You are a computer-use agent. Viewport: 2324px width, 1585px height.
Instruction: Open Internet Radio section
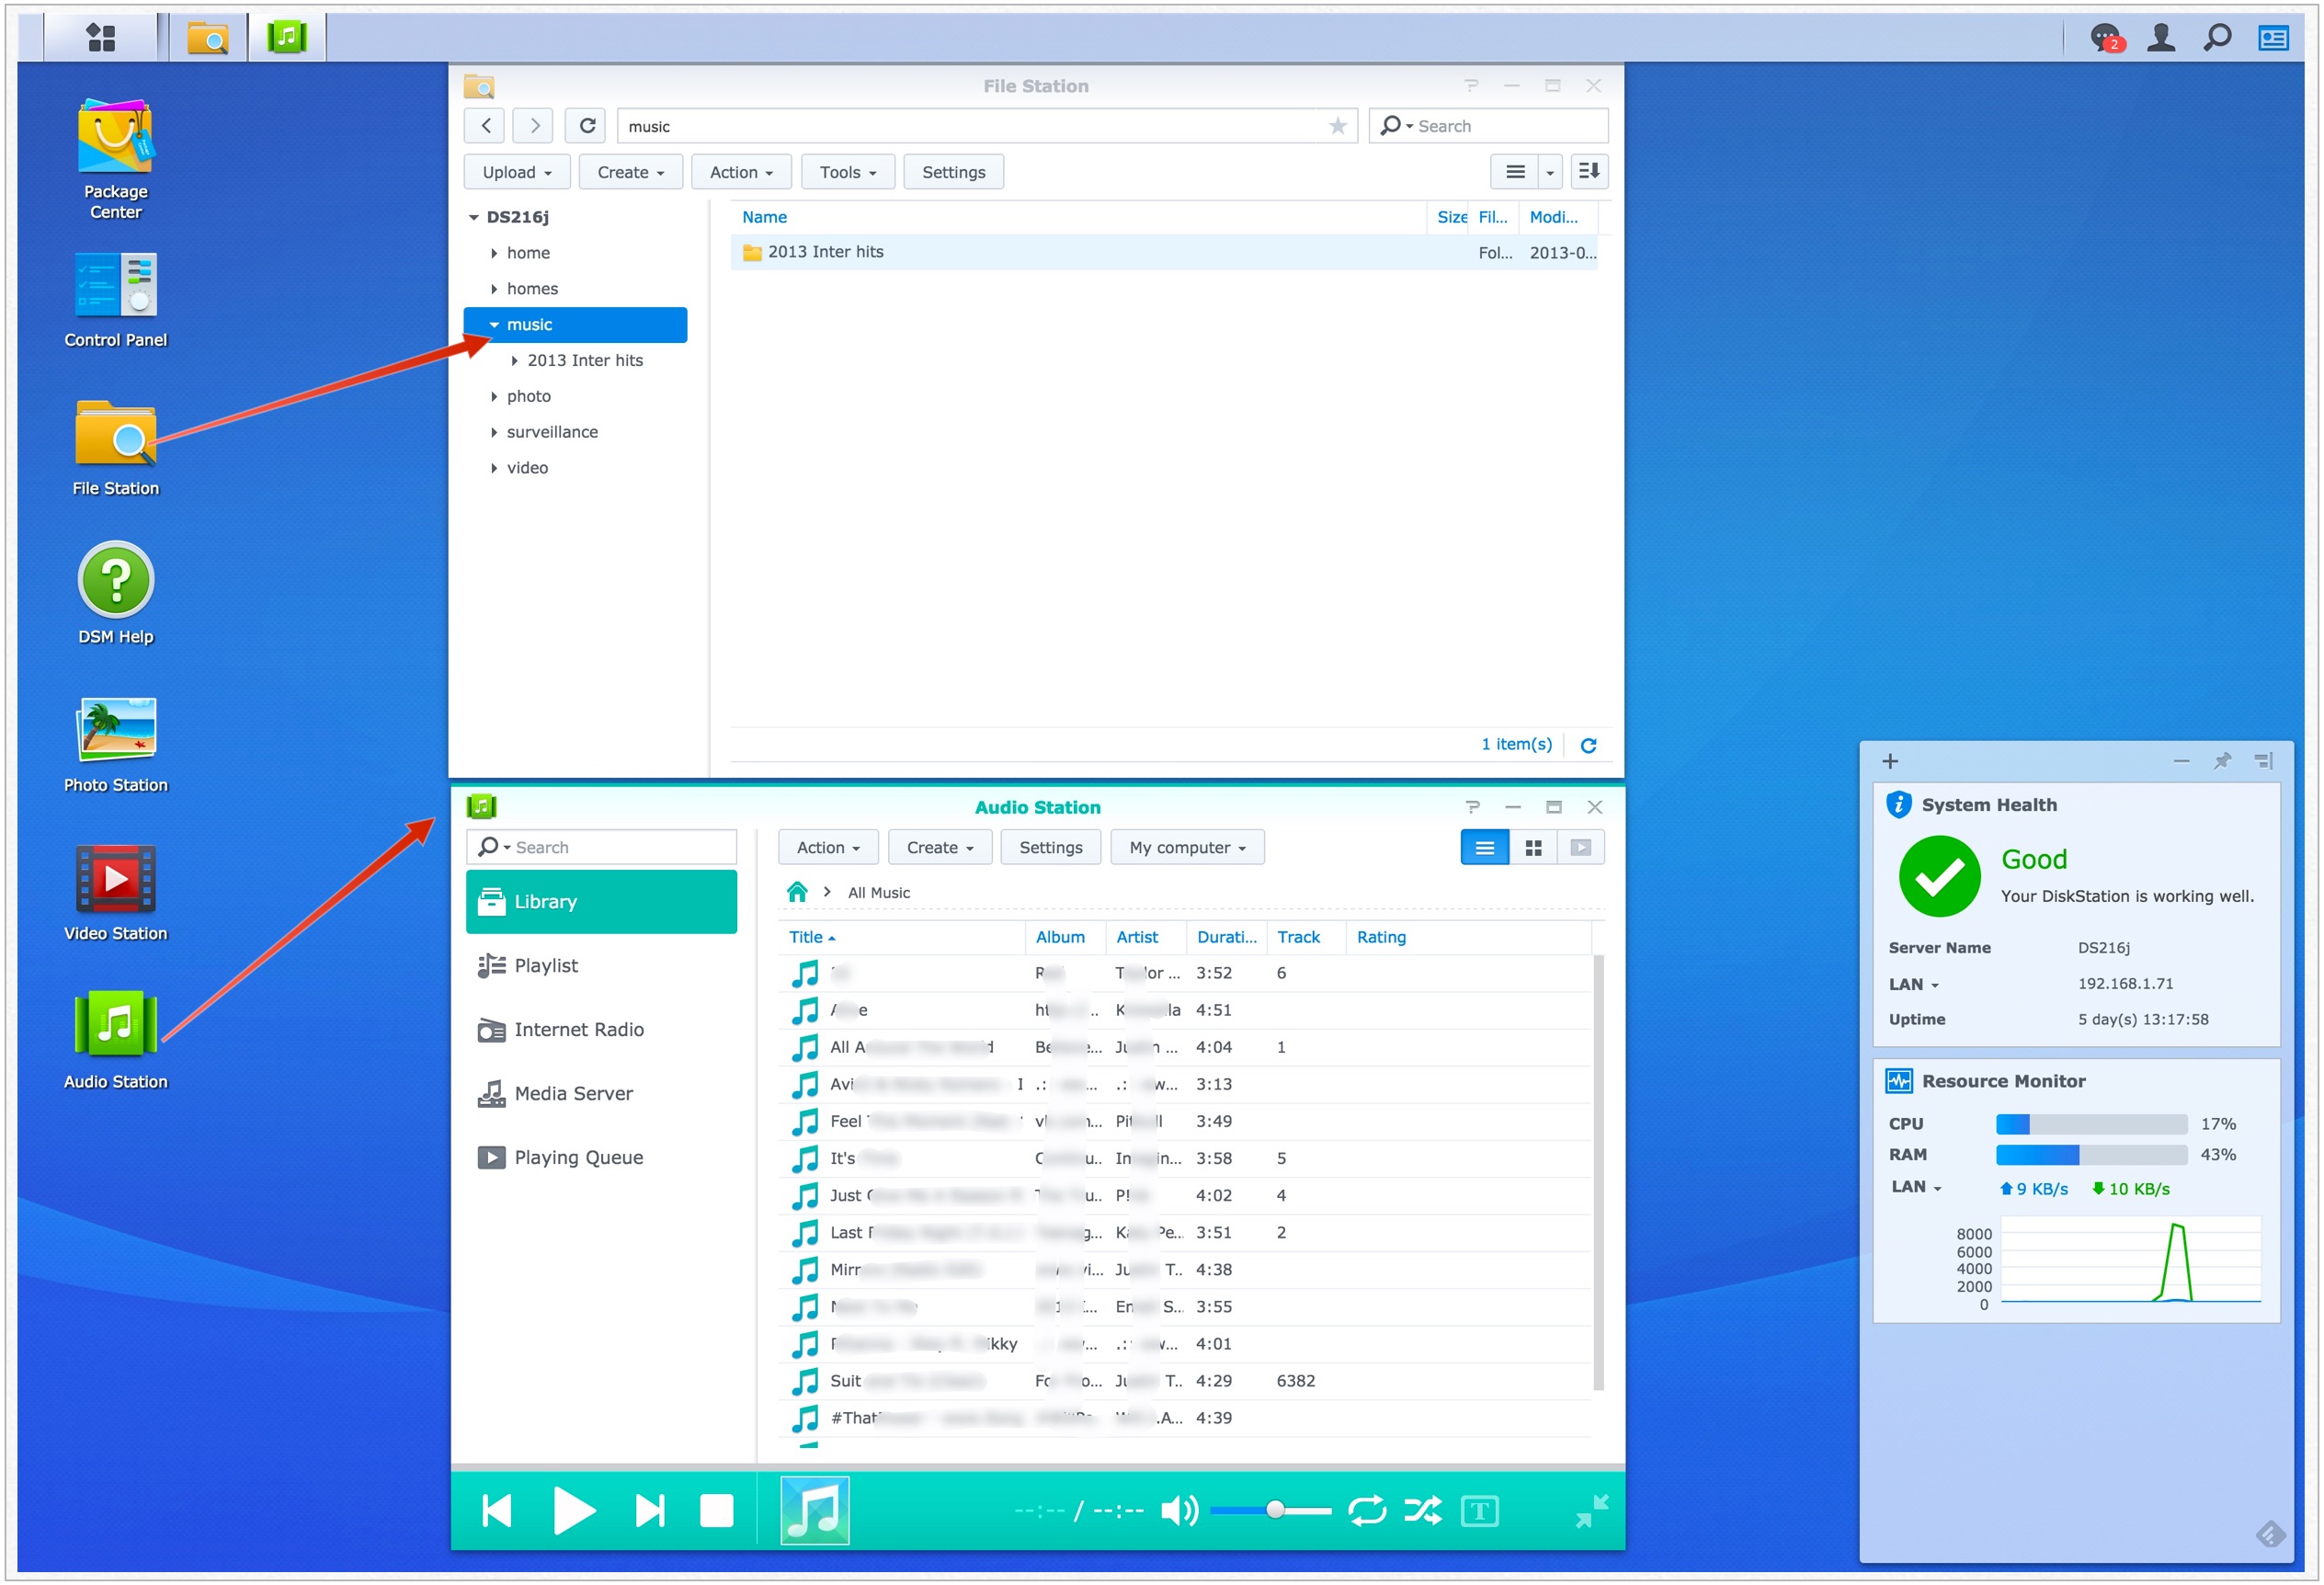(x=601, y=1030)
